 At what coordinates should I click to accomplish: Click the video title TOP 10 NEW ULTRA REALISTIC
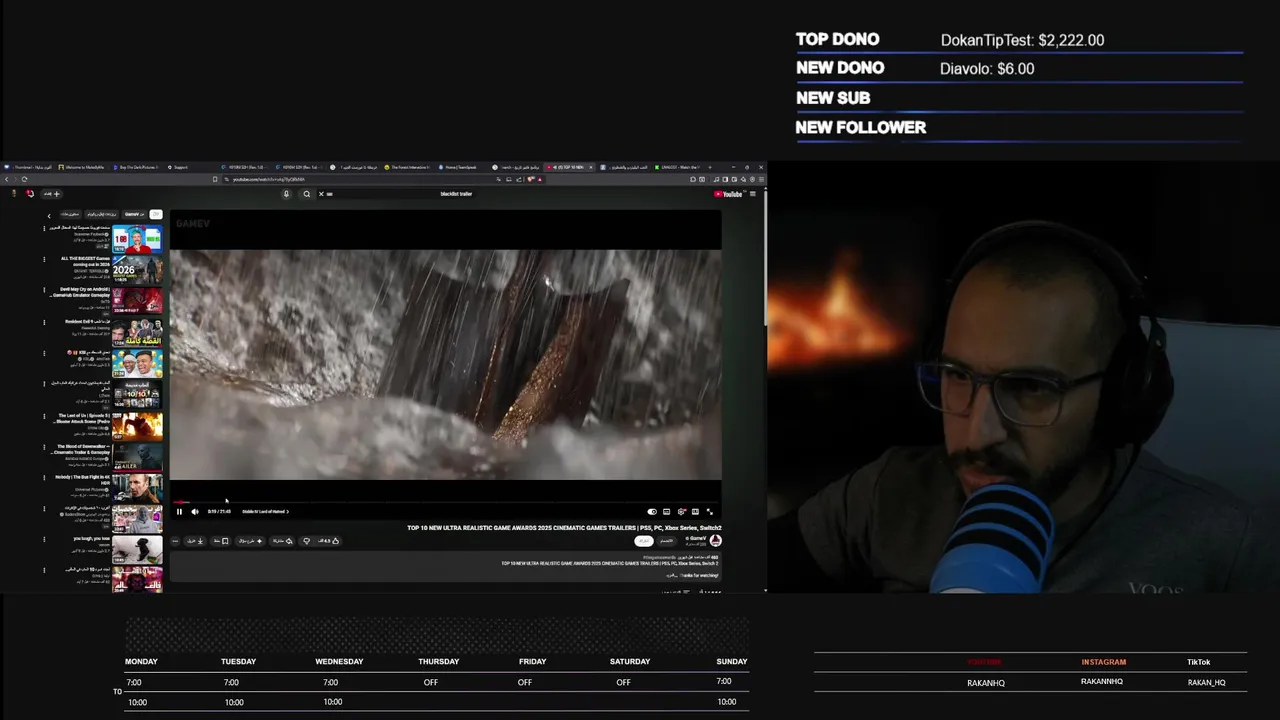564,528
